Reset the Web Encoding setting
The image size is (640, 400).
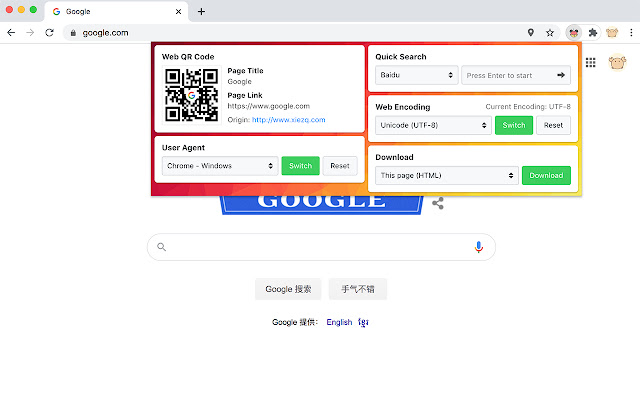pyautogui.click(x=553, y=125)
